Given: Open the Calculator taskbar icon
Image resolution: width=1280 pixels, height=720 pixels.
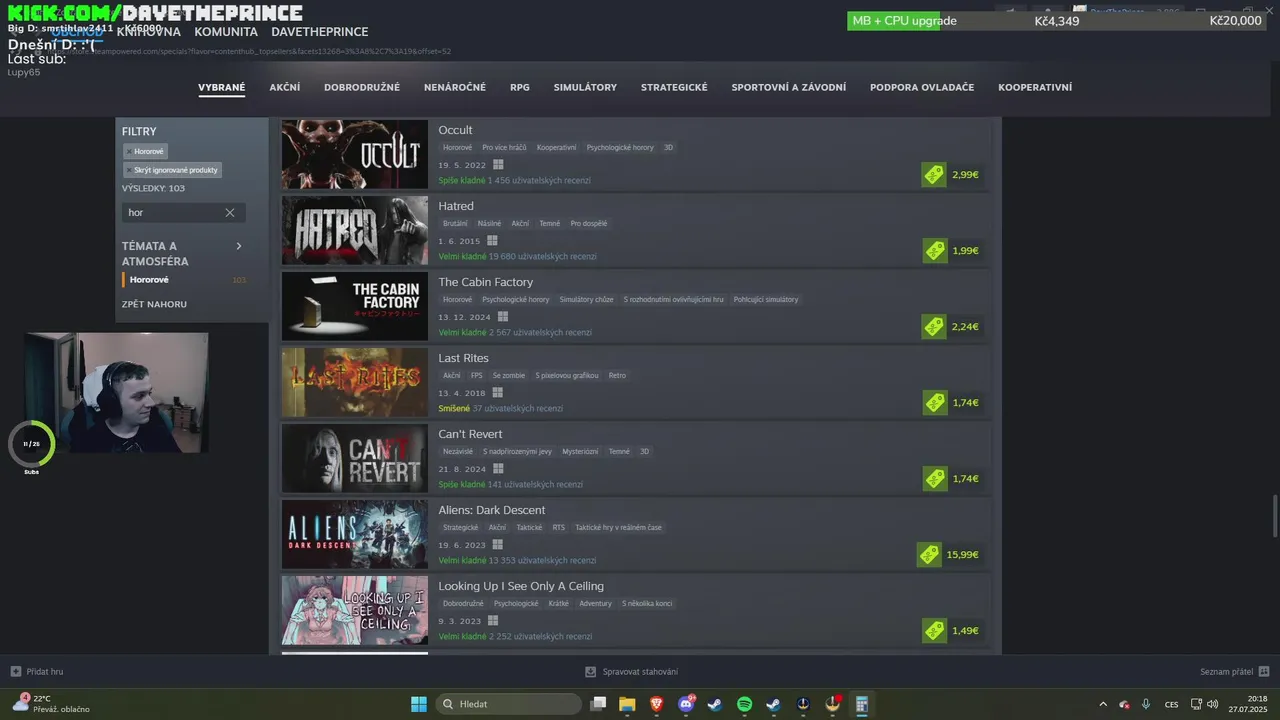Looking at the screenshot, I should tap(861, 704).
